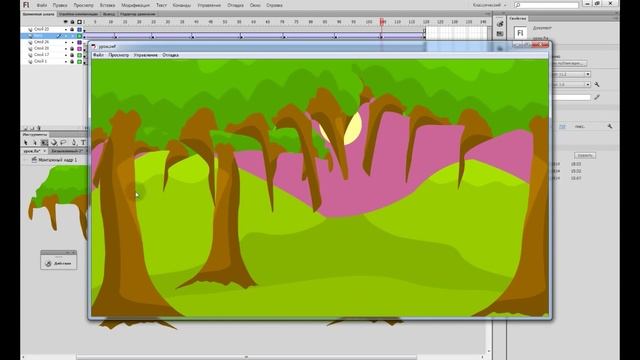Click the magenta outline color square of Слой 20
This screenshot has width=640, height=360.
click(79, 49)
